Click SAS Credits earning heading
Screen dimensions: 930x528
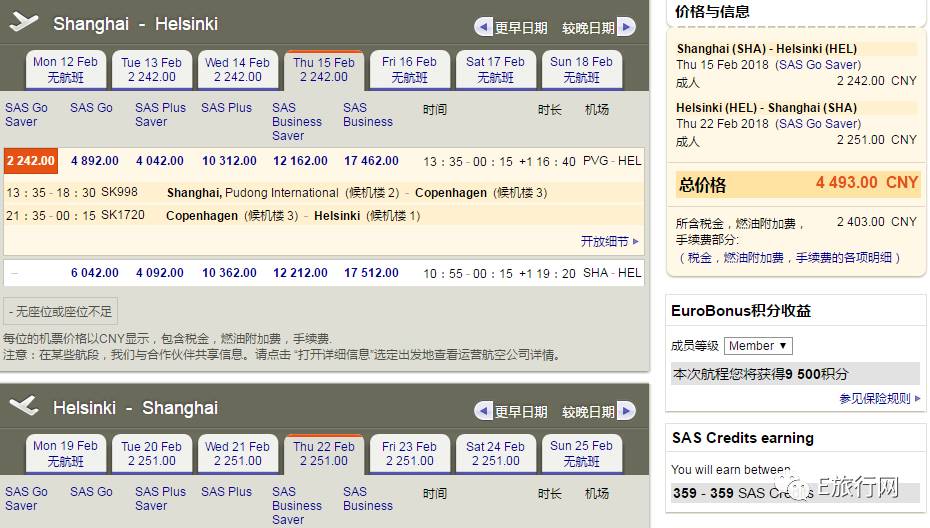(x=743, y=438)
